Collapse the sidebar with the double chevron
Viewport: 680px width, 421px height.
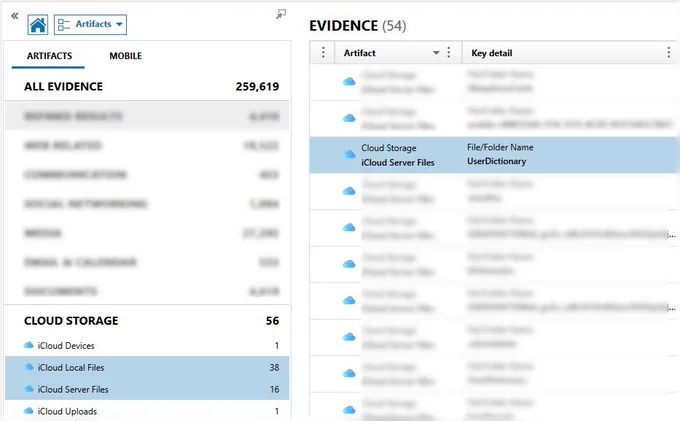15,16
